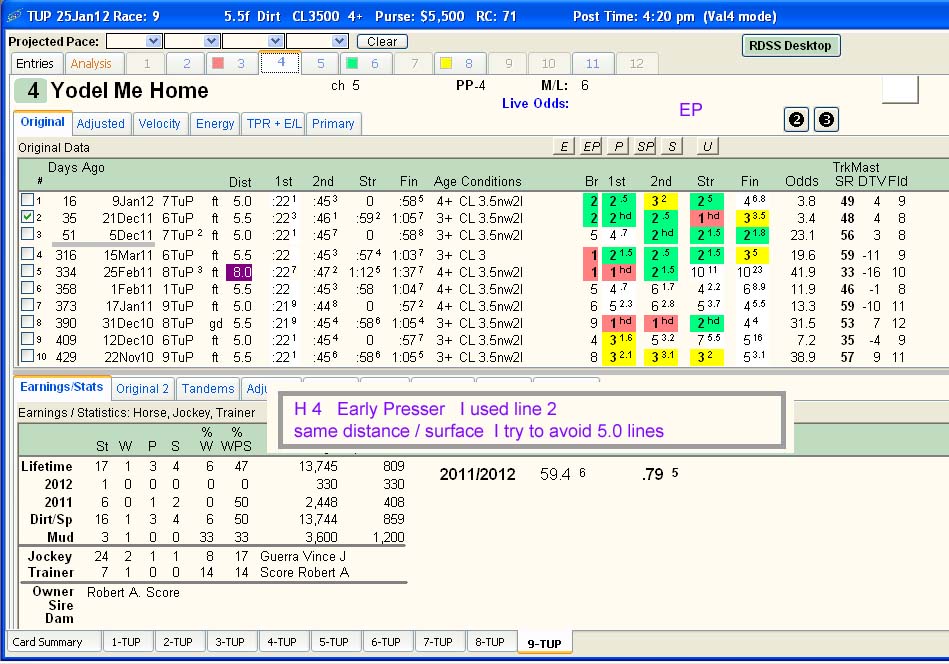
Task: Go to the 2-TUP race tab
Action: pos(178,642)
